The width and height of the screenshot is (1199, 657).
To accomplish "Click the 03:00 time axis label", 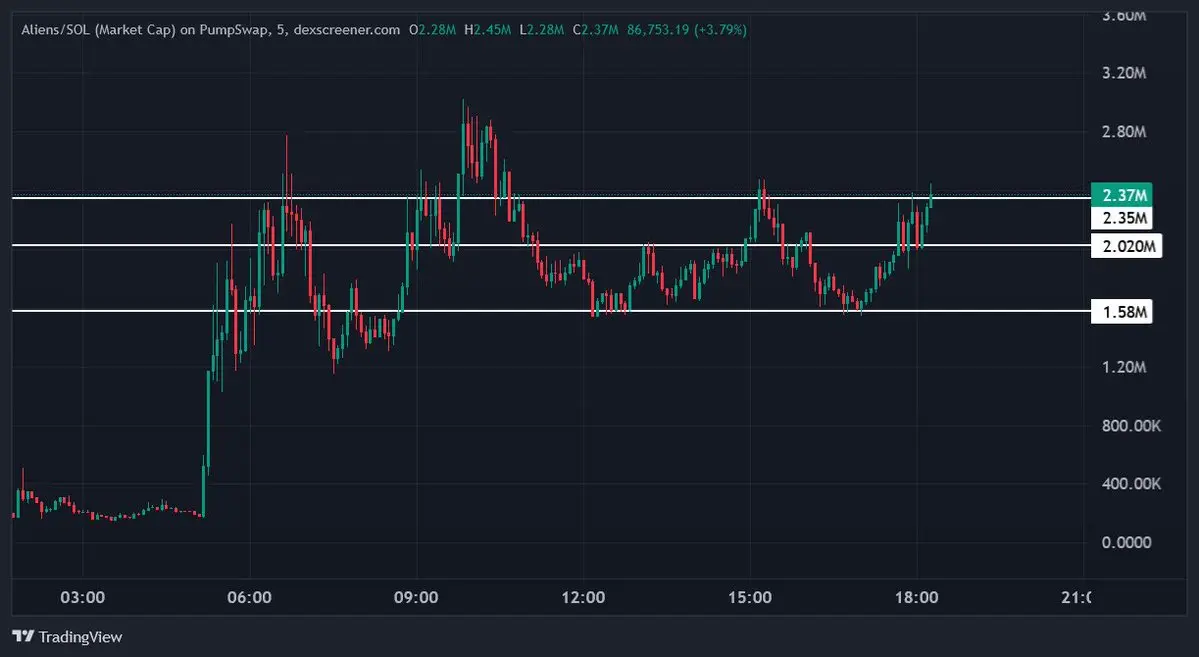I will [83, 597].
